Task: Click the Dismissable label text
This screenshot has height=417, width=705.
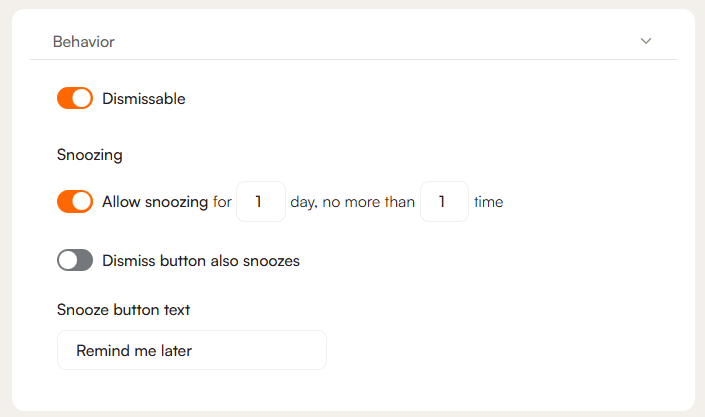Action: coord(144,99)
